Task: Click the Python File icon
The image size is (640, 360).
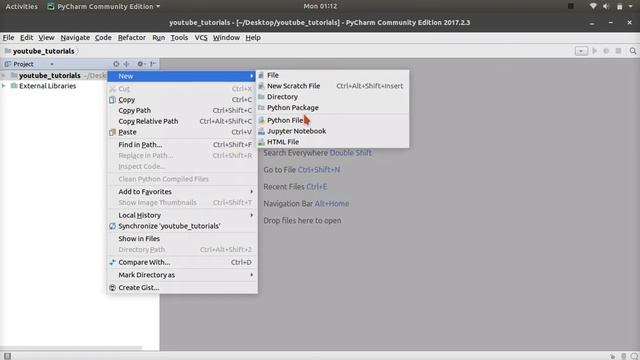Action: coord(261,120)
